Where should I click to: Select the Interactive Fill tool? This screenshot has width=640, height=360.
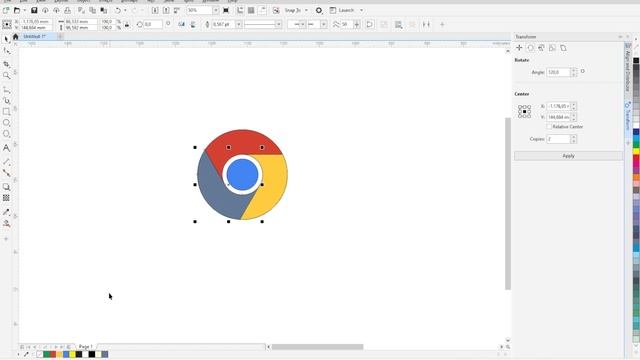coord(6,224)
